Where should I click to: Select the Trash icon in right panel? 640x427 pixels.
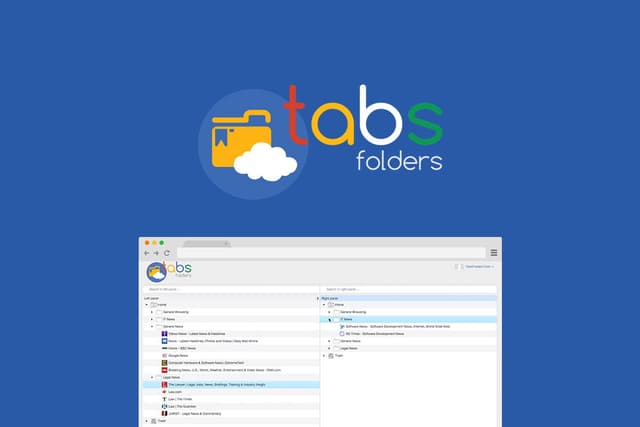click(x=331, y=356)
